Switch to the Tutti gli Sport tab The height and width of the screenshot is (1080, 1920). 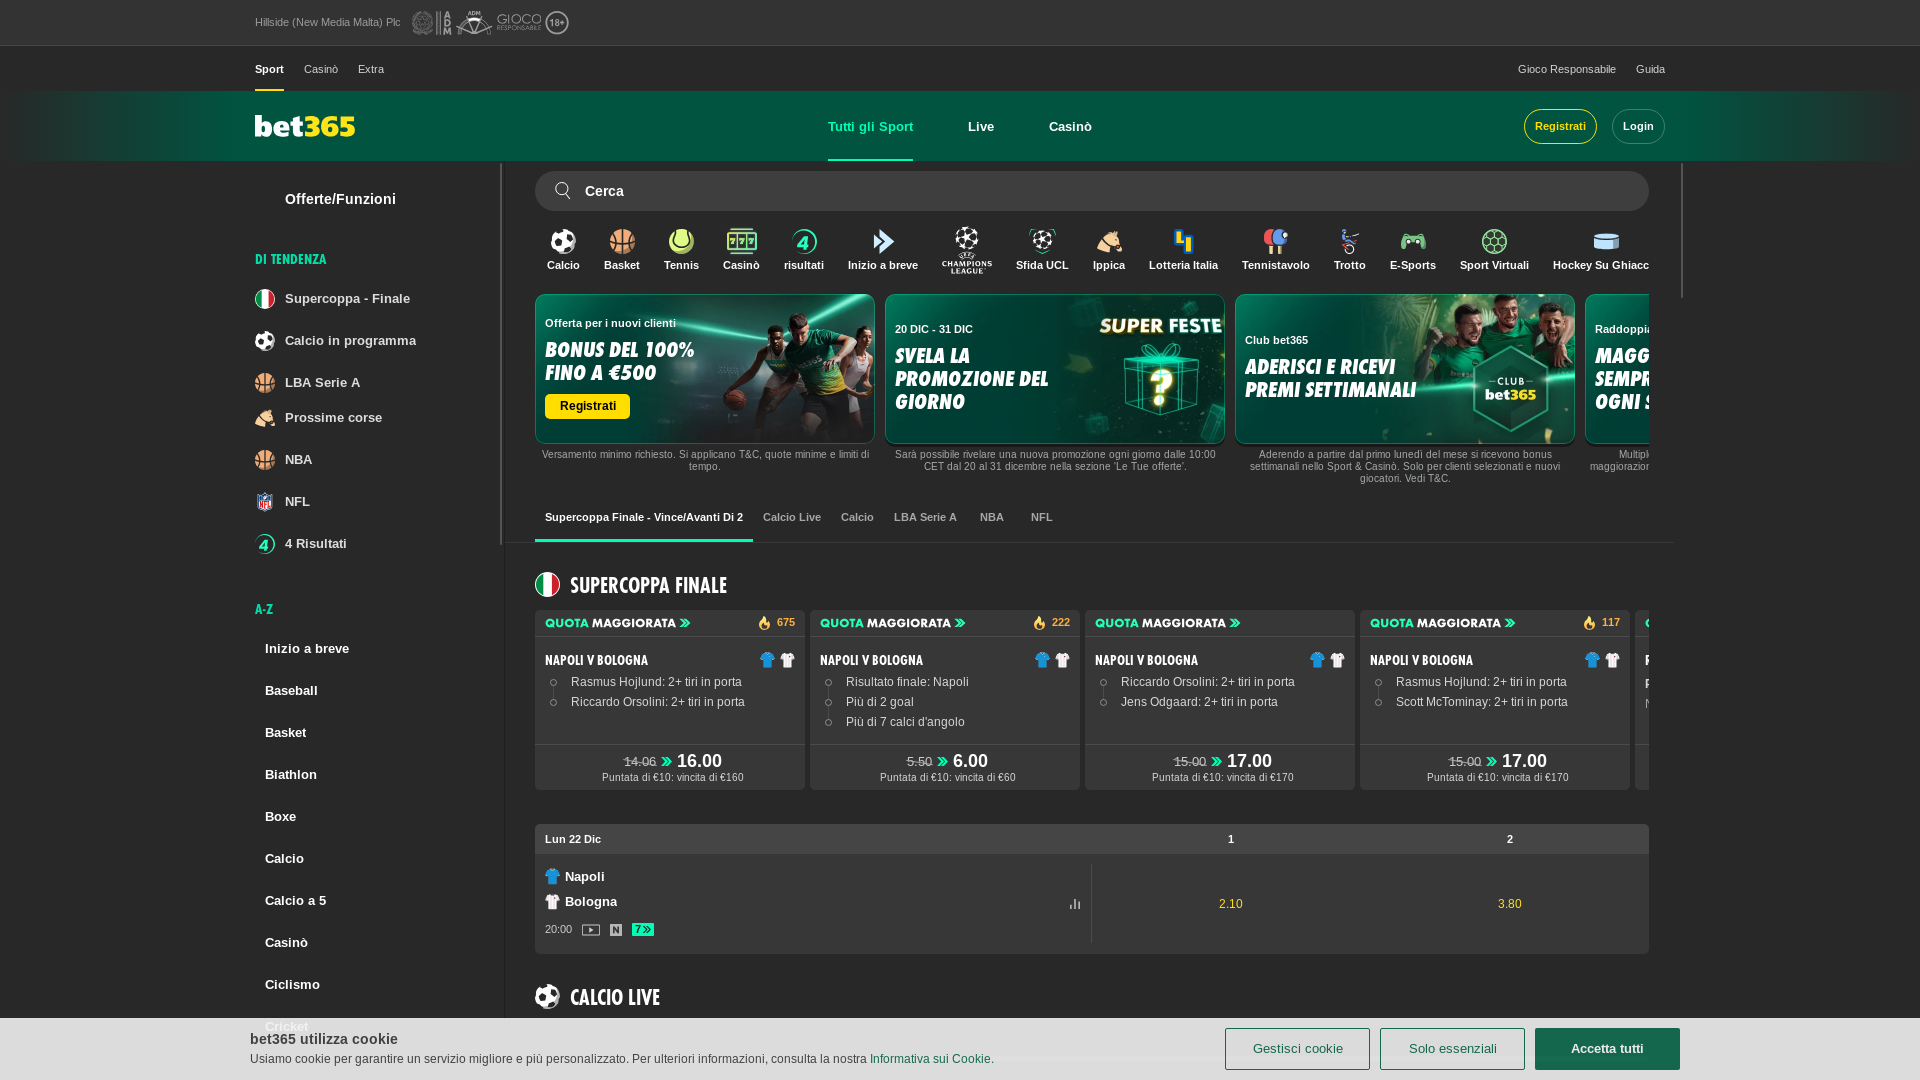click(x=870, y=127)
